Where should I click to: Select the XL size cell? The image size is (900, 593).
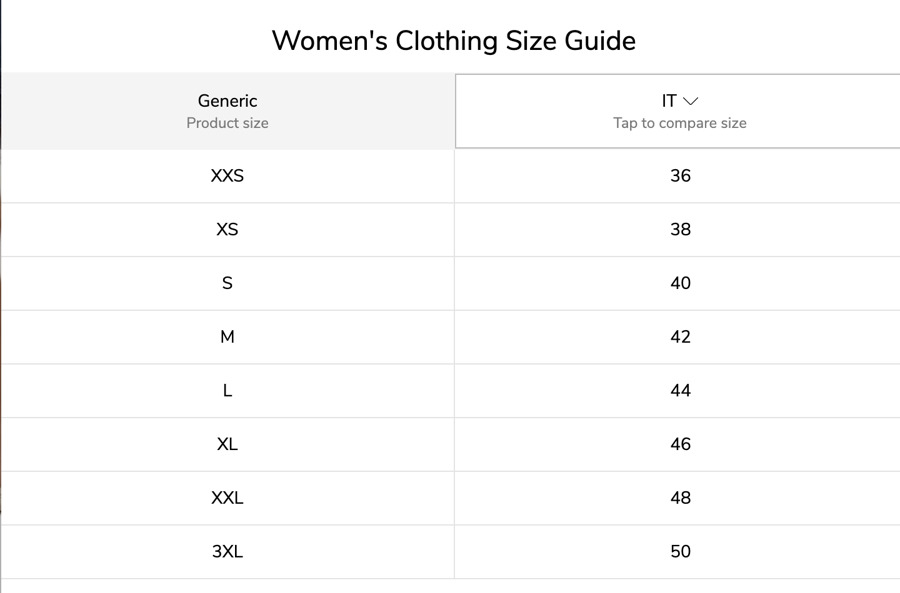click(x=227, y=444)
